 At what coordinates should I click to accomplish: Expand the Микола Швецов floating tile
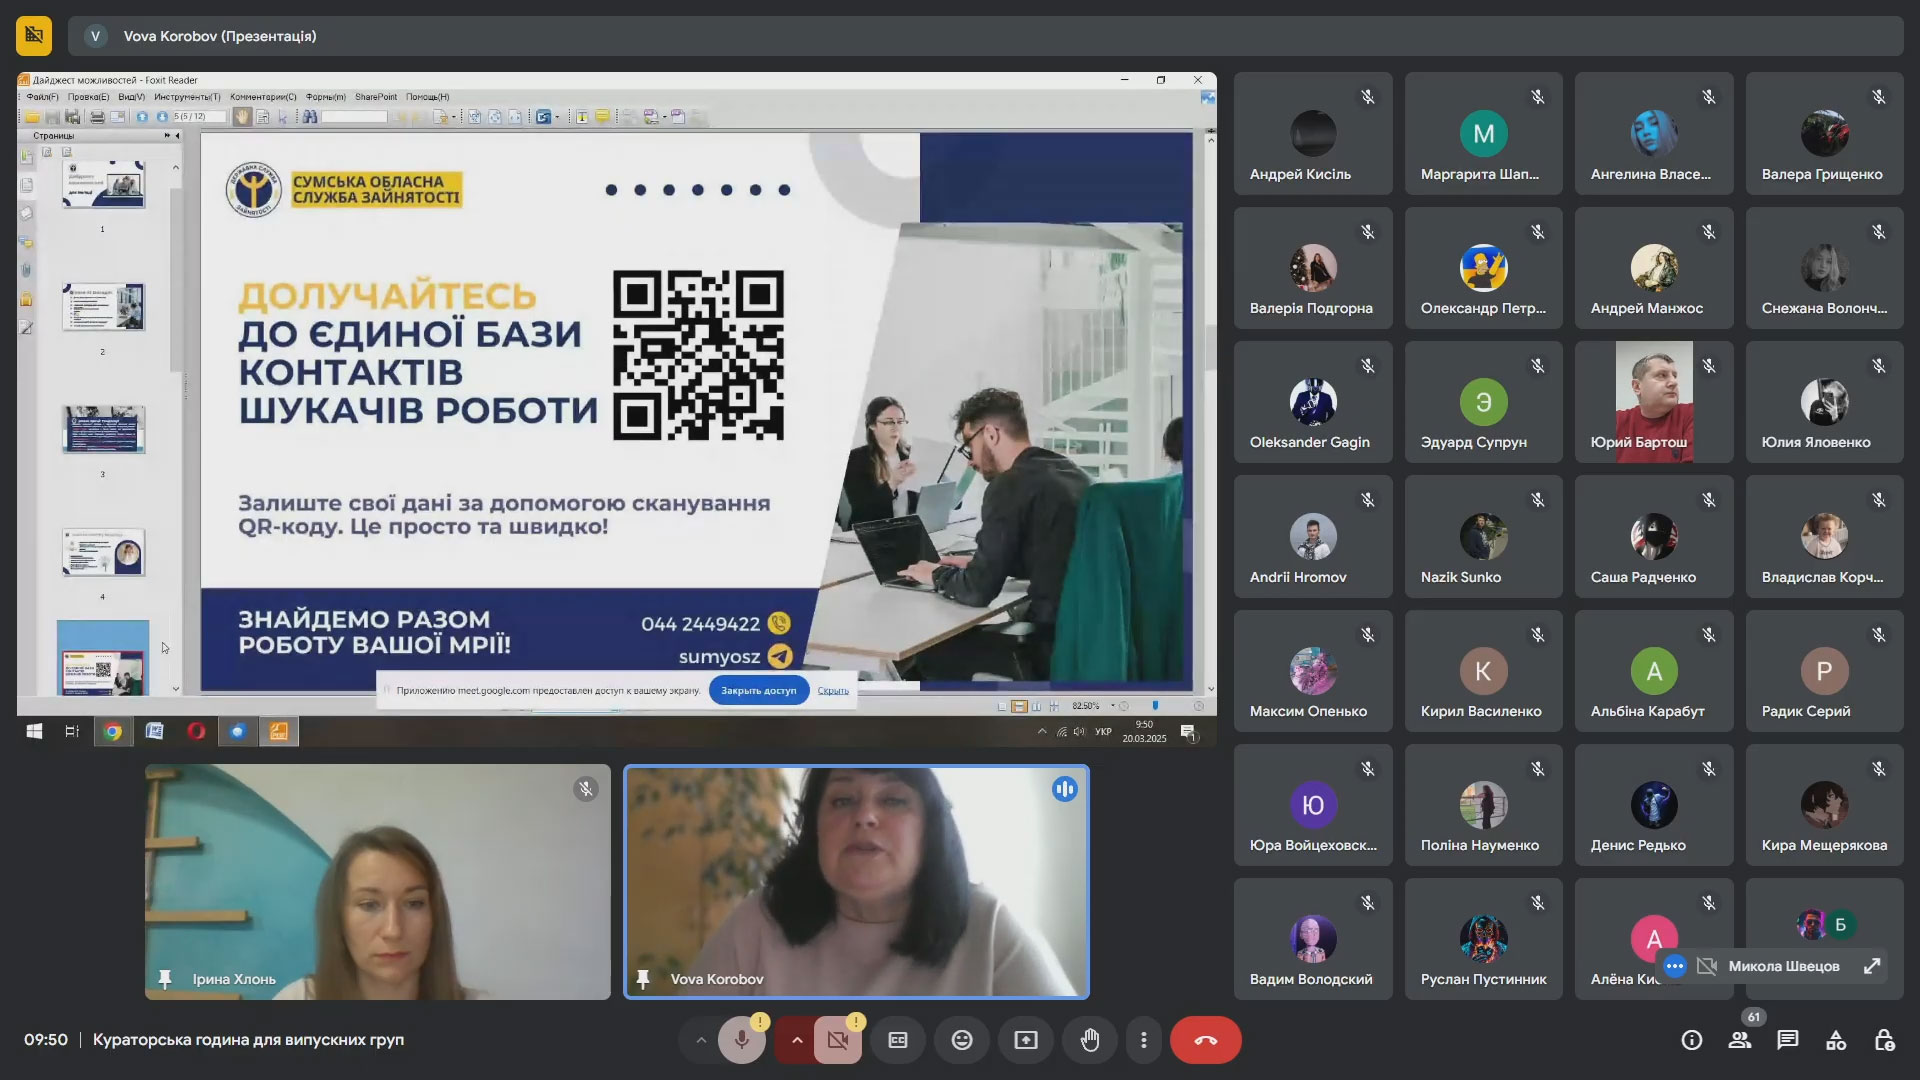tap(1872, 966)
